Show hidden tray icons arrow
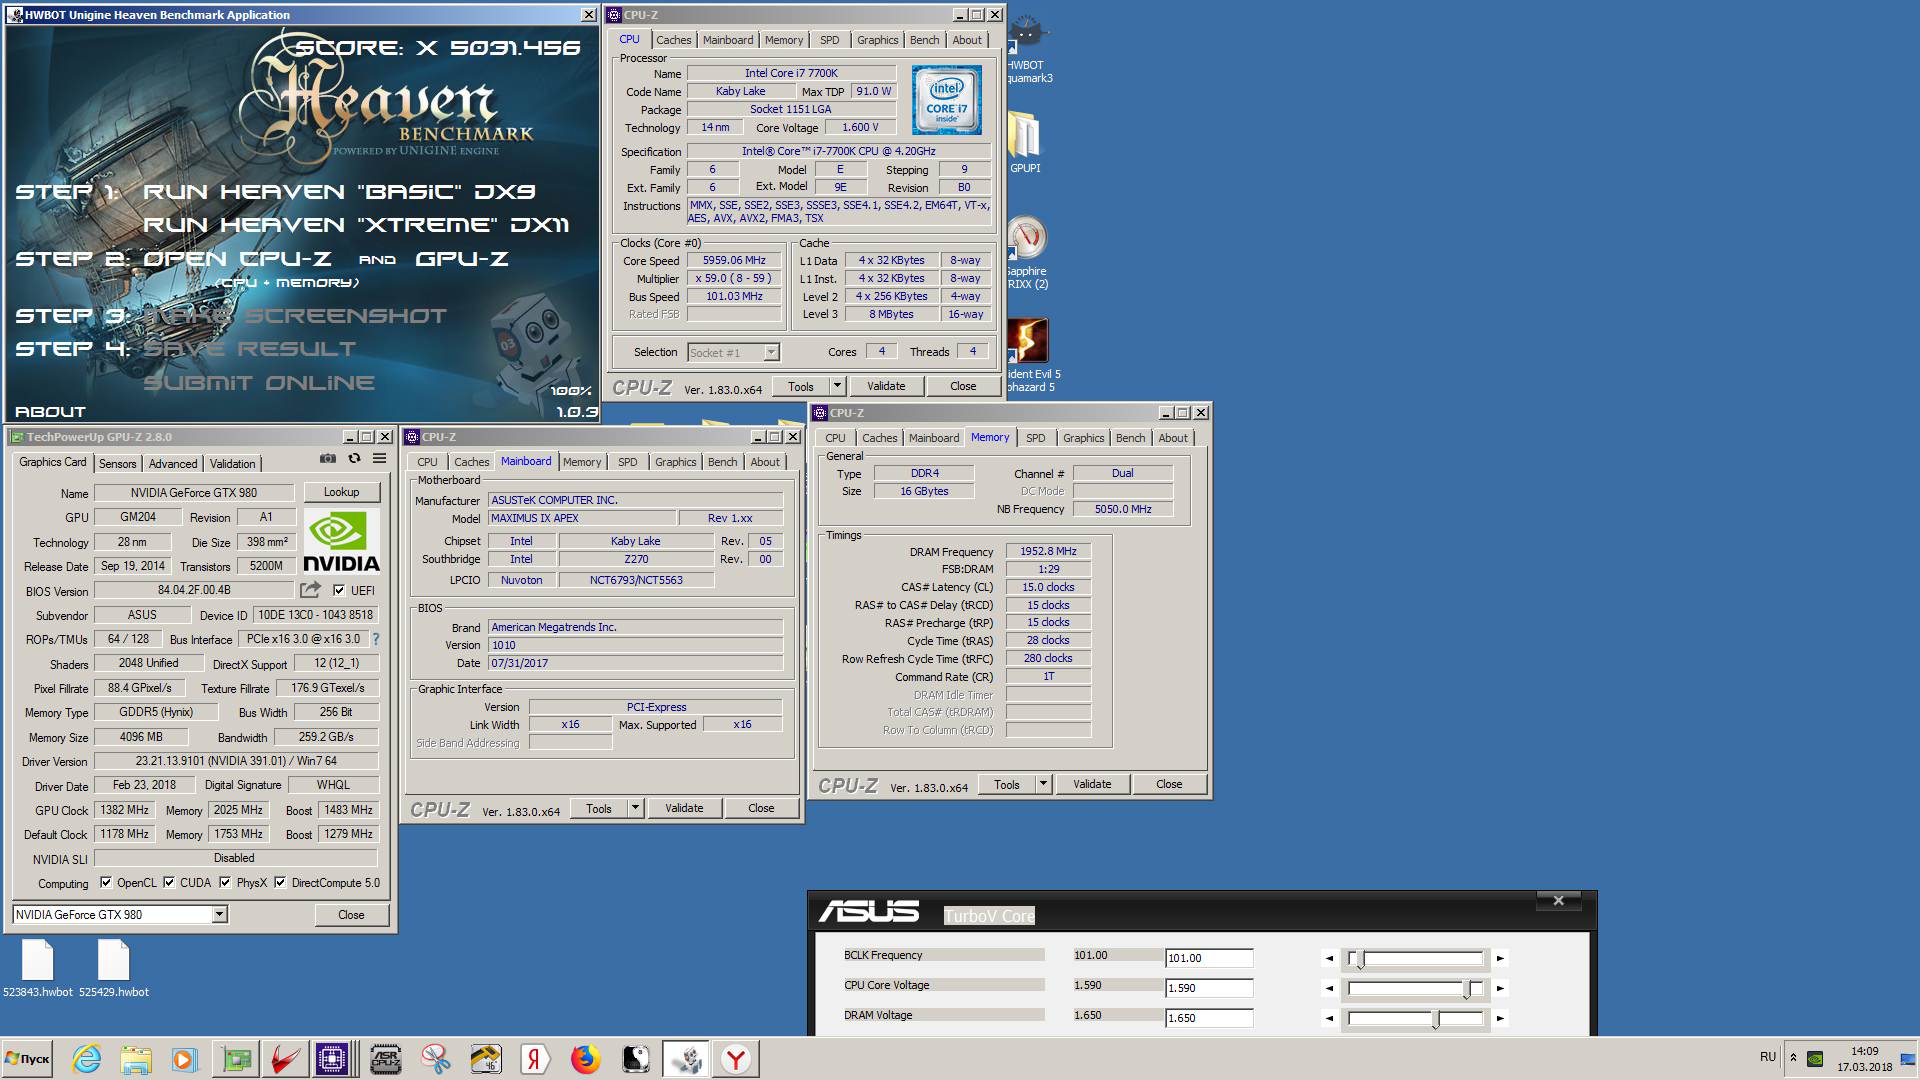Screen dimensions: 1920x1080 click(1793, 1058)
